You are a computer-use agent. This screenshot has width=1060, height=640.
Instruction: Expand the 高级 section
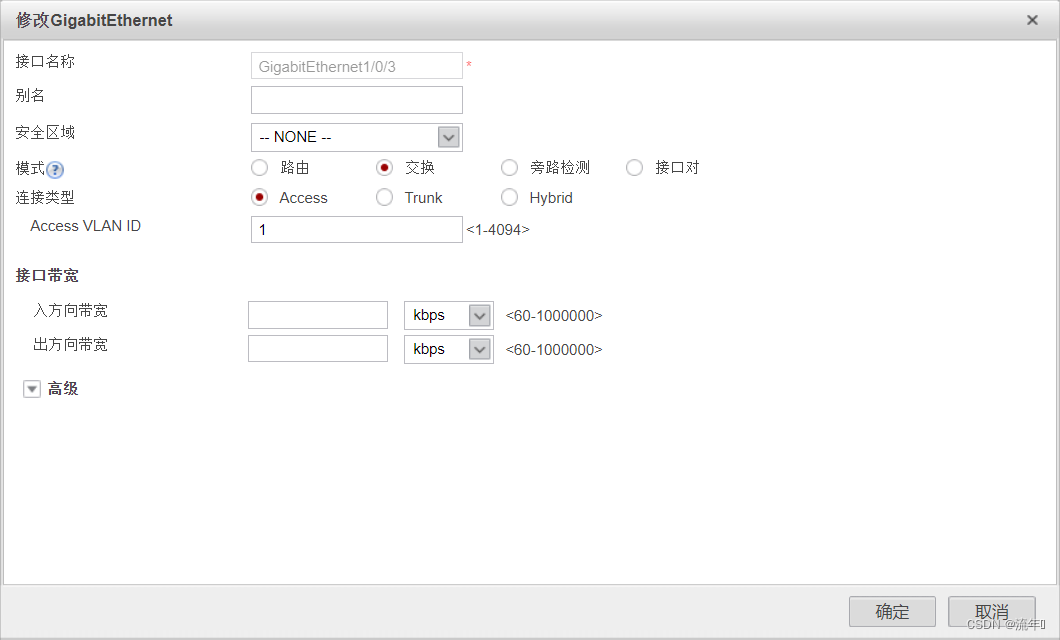[x=32, y=389]
